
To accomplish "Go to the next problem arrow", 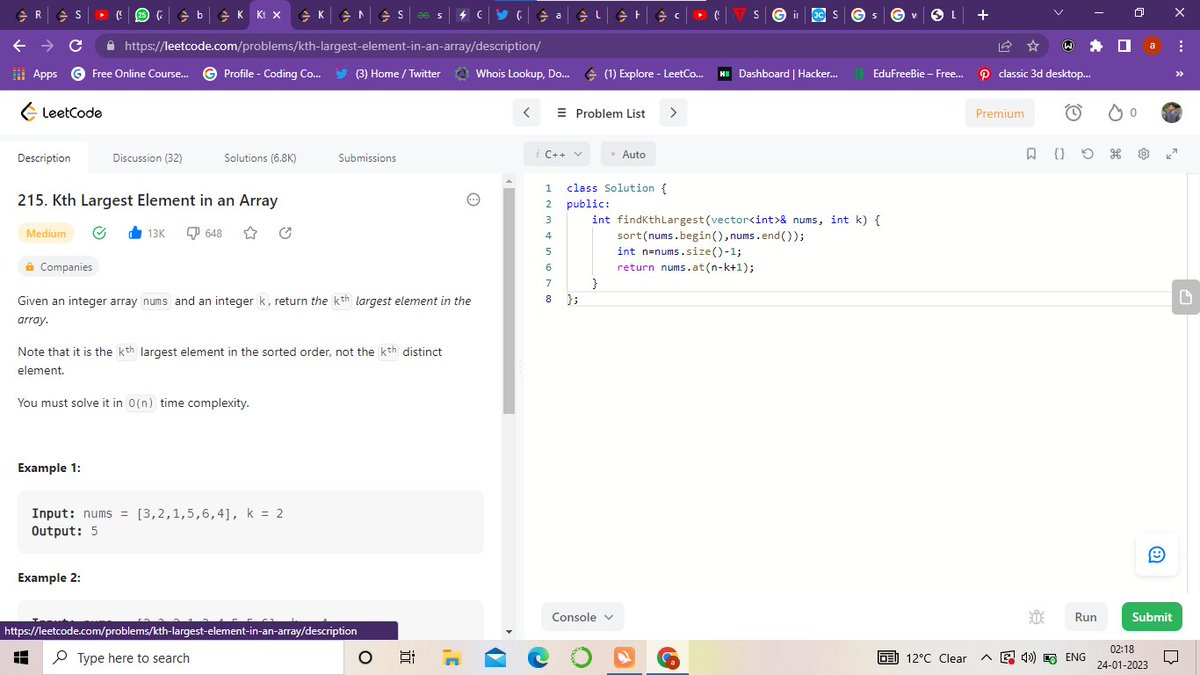I will coord(673,113).
